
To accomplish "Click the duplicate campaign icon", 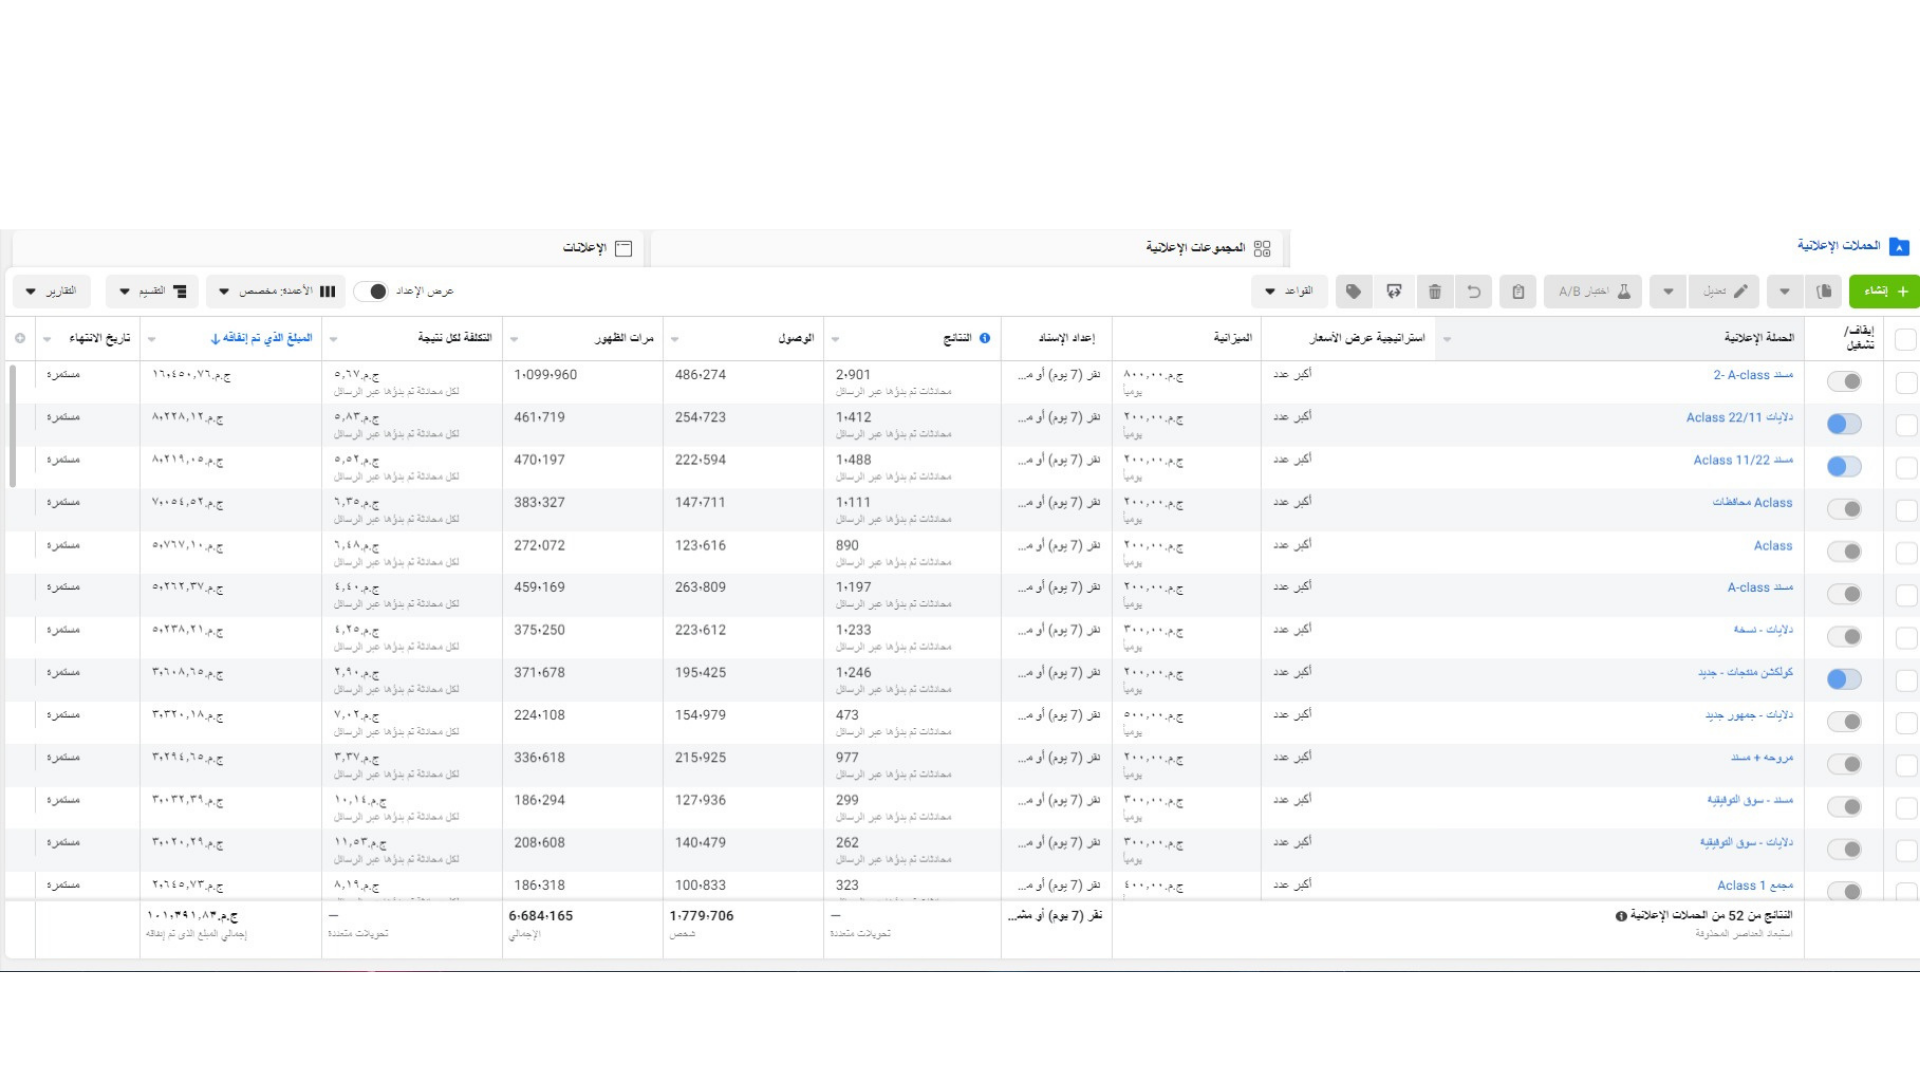I will click(x=1824, y=291).
